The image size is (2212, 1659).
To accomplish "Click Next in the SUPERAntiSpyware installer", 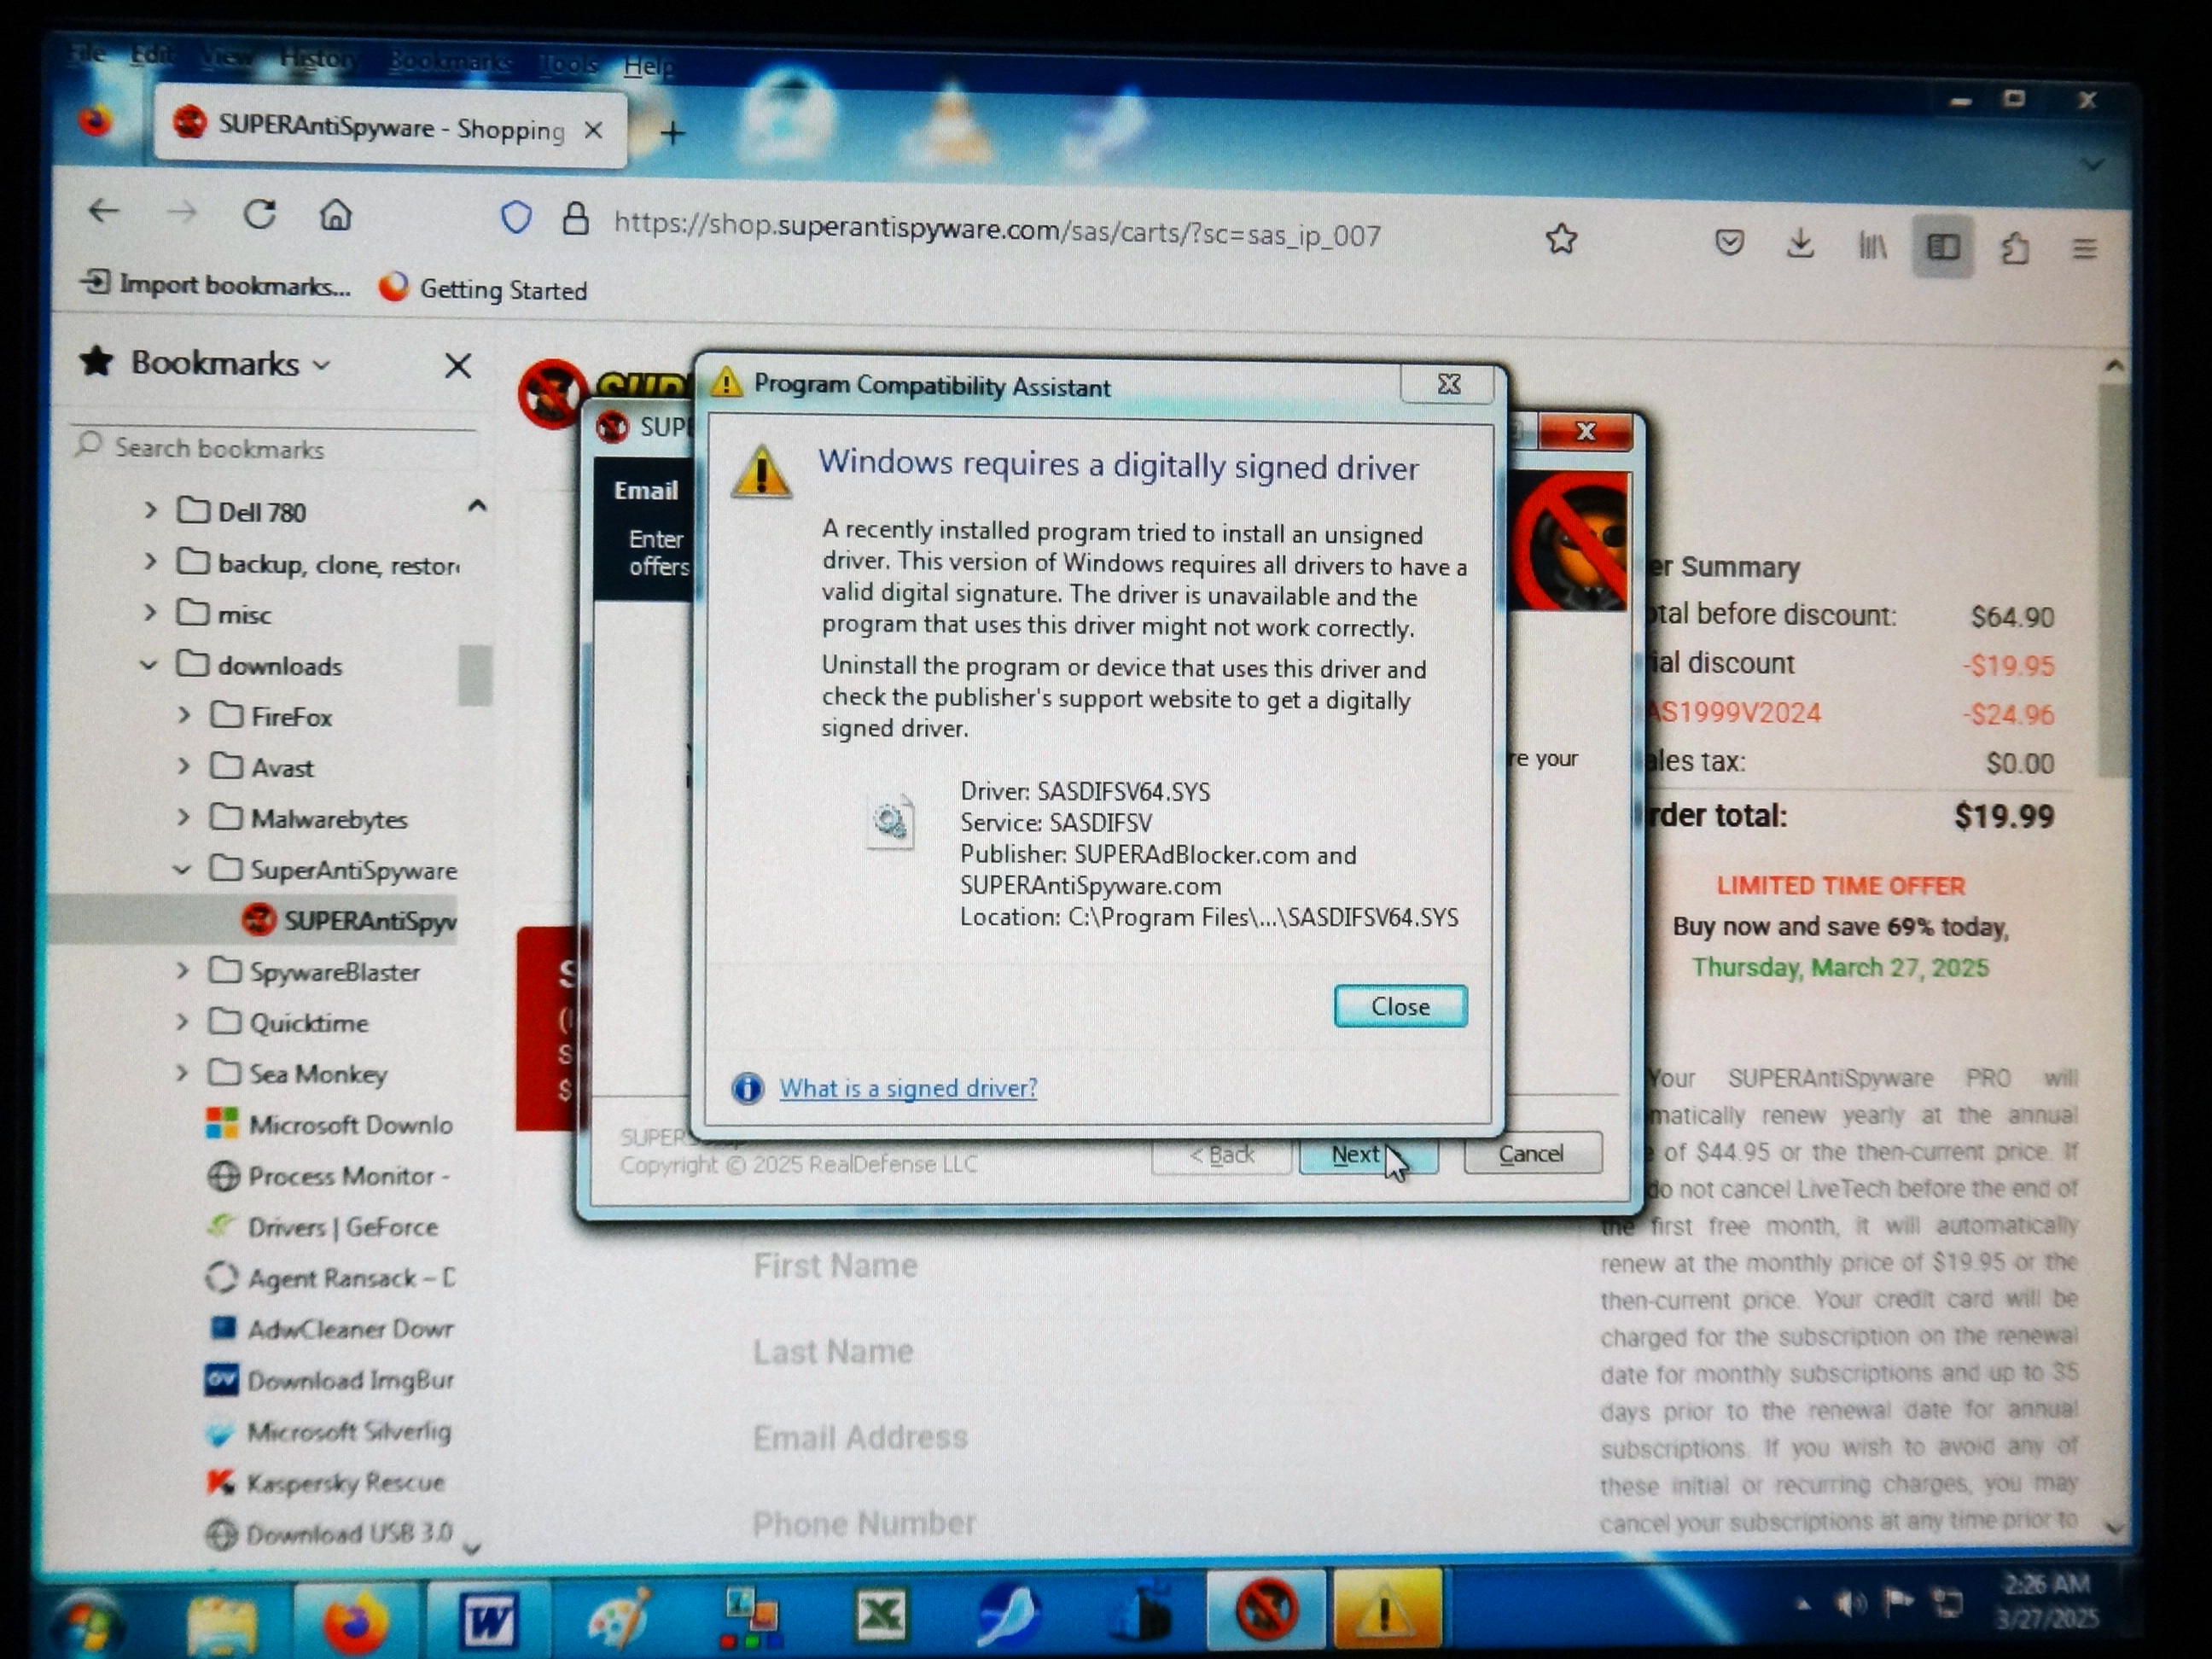I will (1368, 1155).
